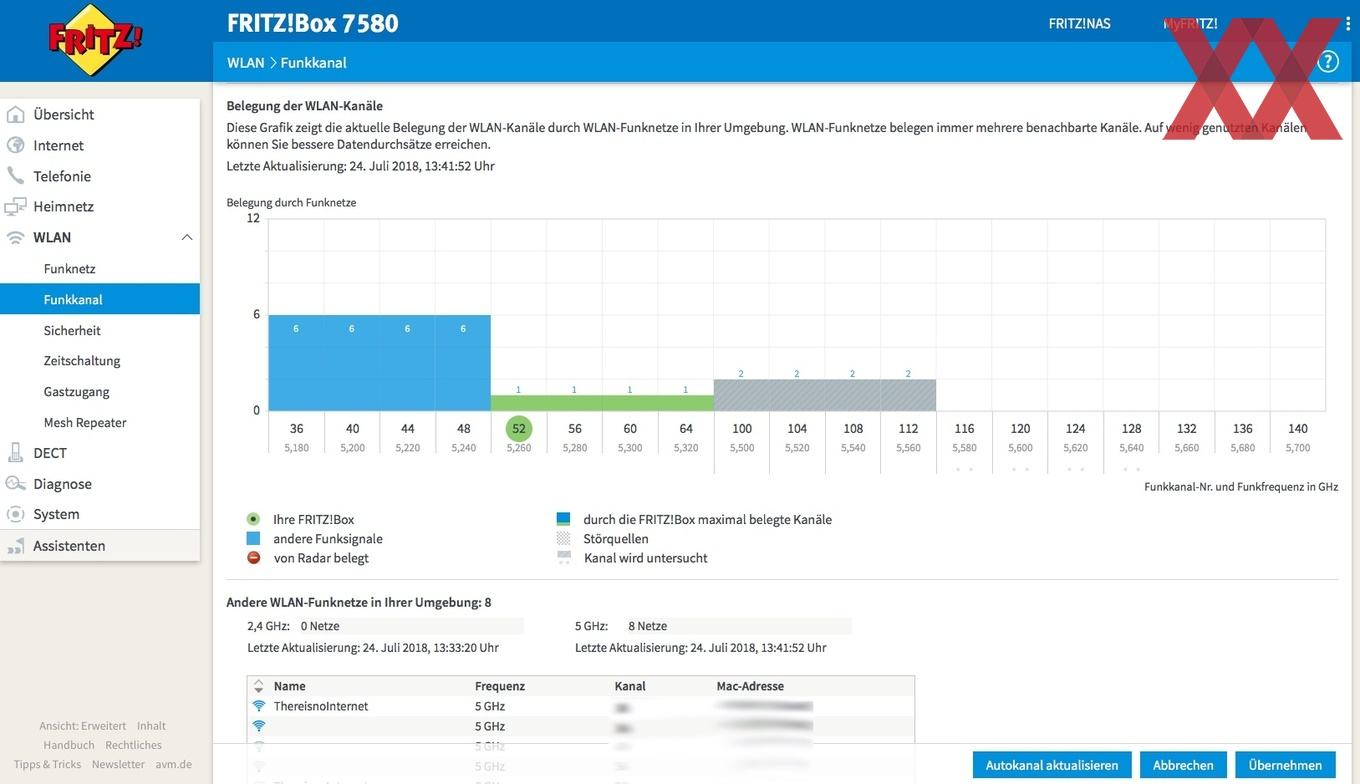The image size is (1360, 784).
Task: Go to Mesh Repeater submenu
Action: [x=85, y=422]
